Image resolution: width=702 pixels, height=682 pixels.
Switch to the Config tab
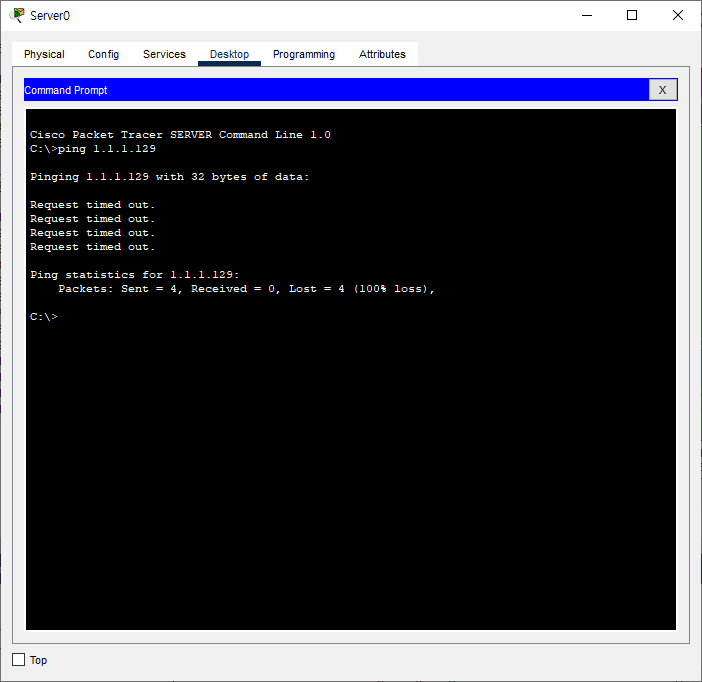(x=103, y=54)
